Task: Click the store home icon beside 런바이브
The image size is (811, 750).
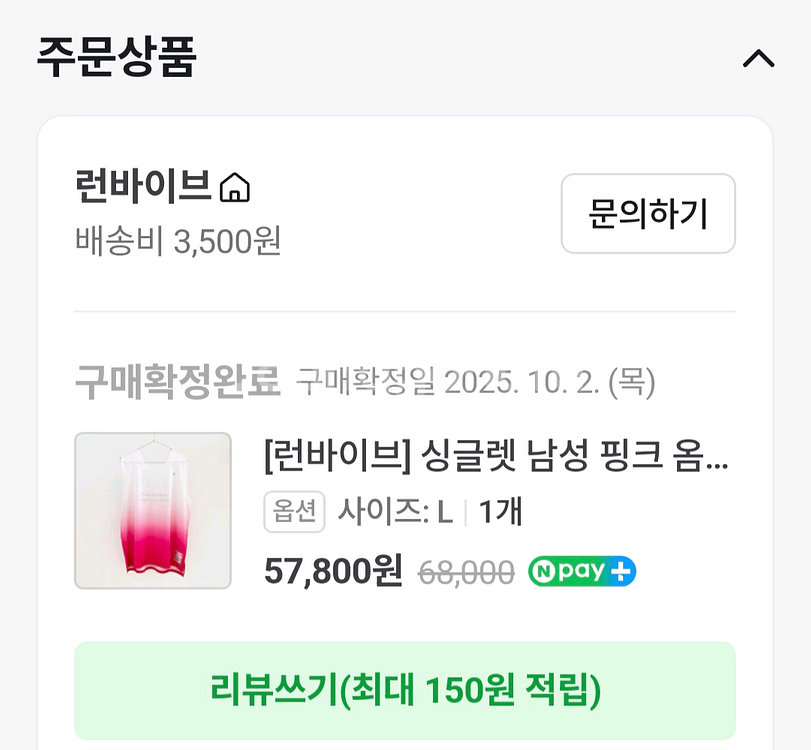Action: [235, 187]
